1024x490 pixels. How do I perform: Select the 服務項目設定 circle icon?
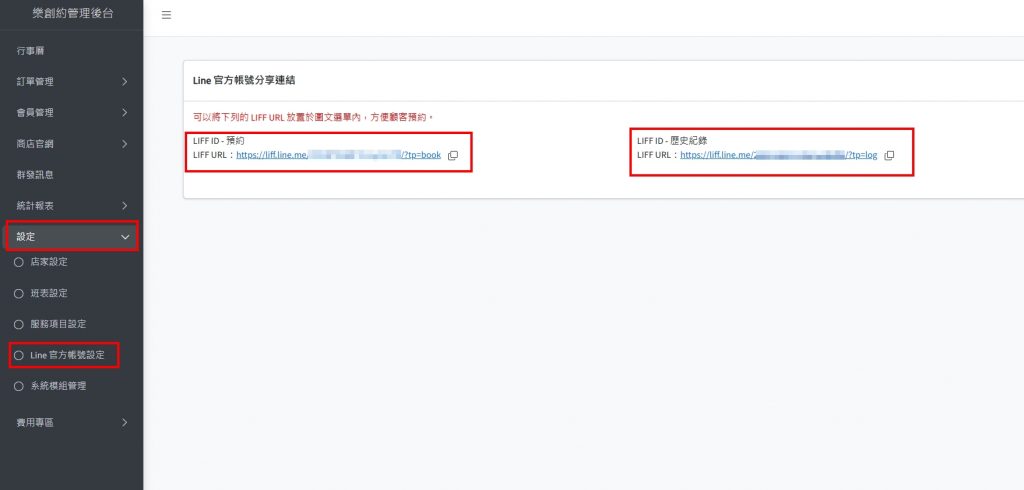(x=18, y=324)
